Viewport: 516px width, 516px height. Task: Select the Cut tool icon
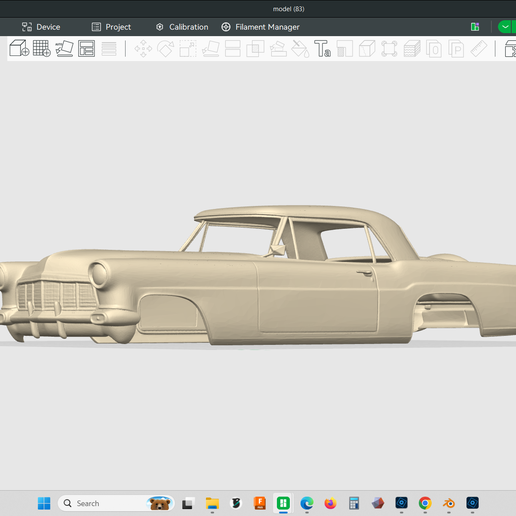coord(233,49)
